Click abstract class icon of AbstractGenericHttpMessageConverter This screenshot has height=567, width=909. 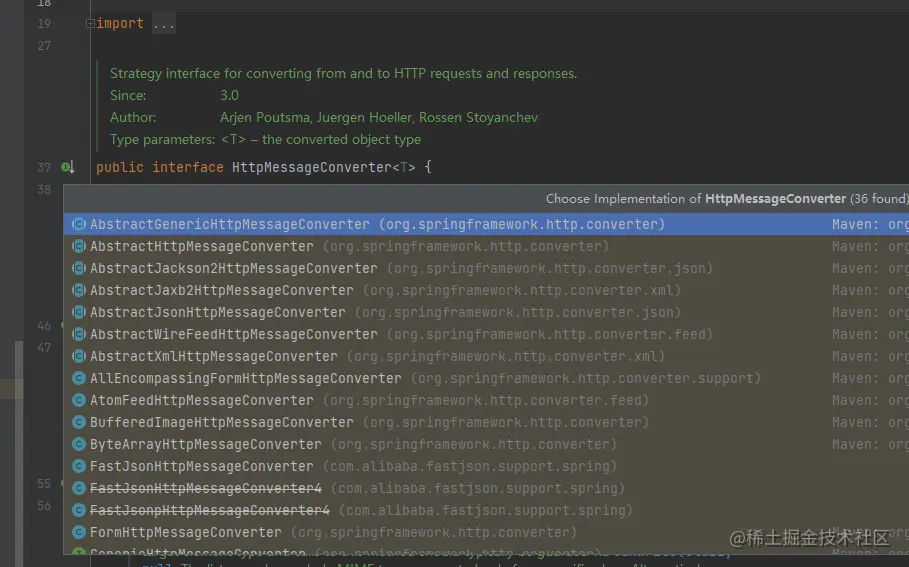tap(79, 224)
